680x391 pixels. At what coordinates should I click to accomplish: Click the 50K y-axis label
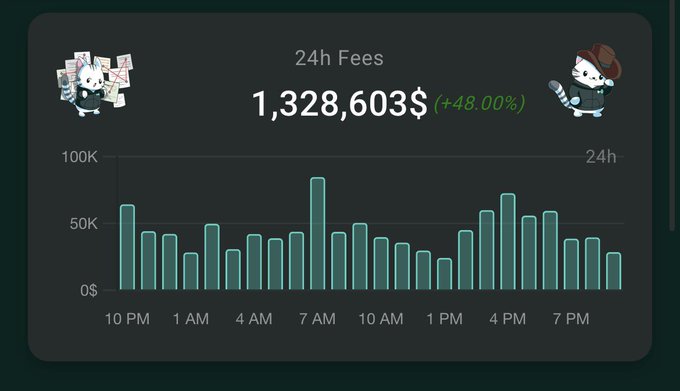[84, 224]
